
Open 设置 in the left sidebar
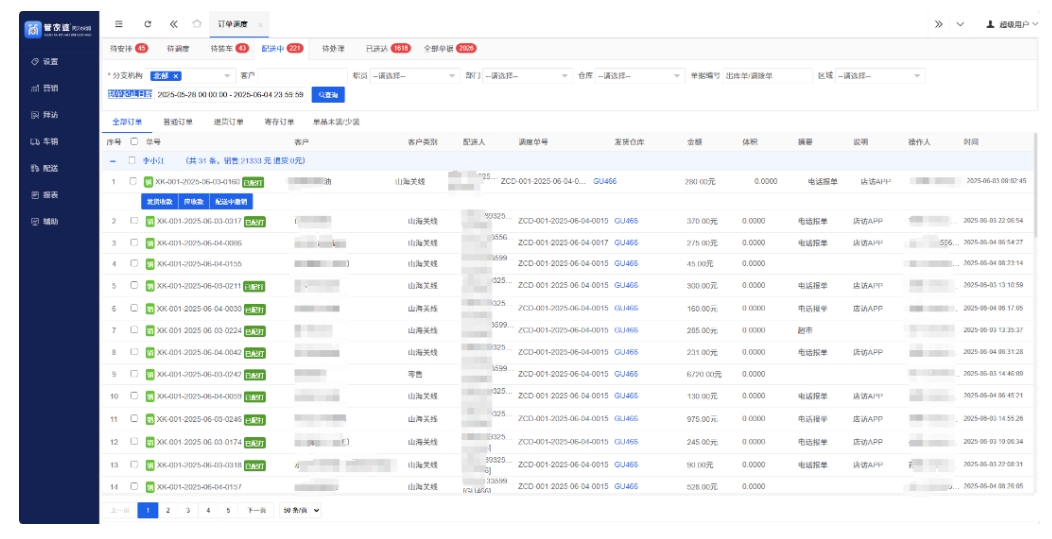45,62
